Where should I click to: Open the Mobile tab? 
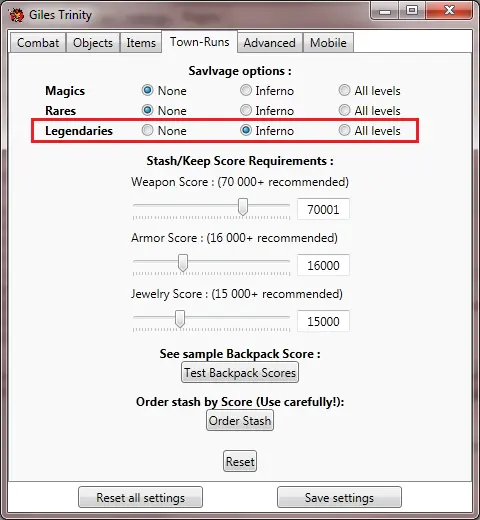[x=328, y=43]
